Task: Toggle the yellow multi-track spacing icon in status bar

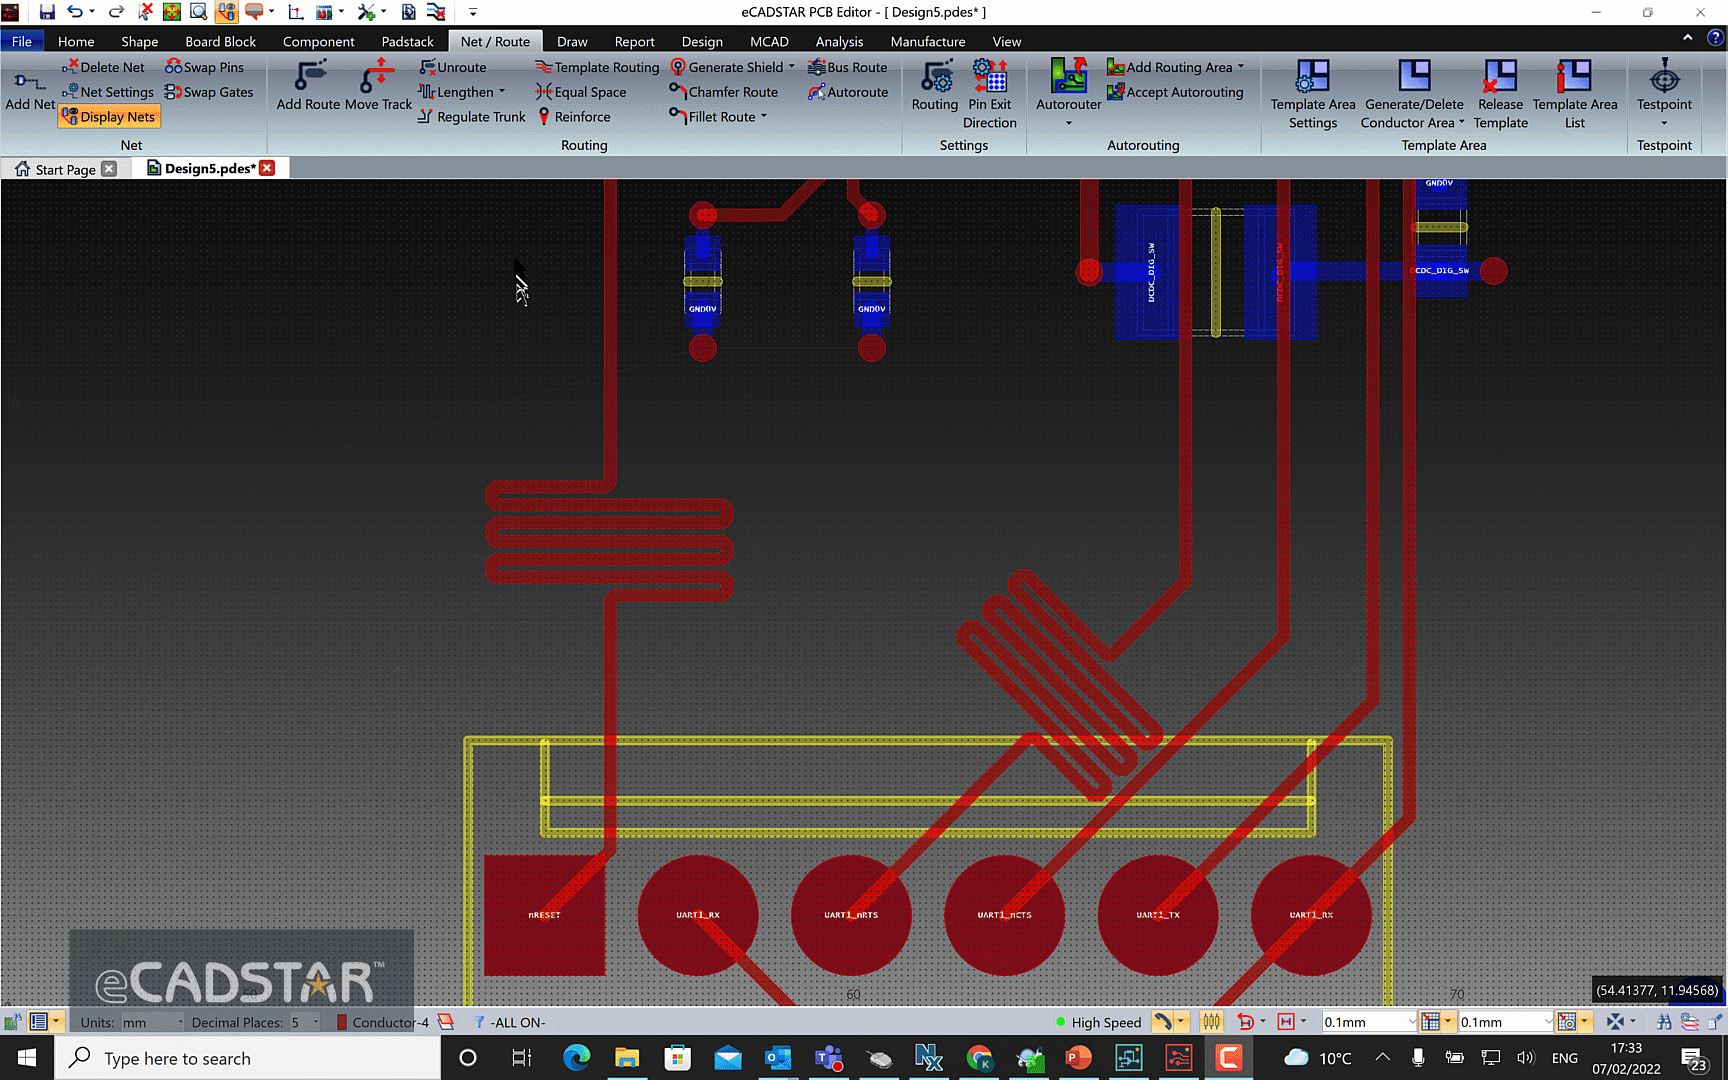Action: pyautogui.click(x=1211, y=1022)
